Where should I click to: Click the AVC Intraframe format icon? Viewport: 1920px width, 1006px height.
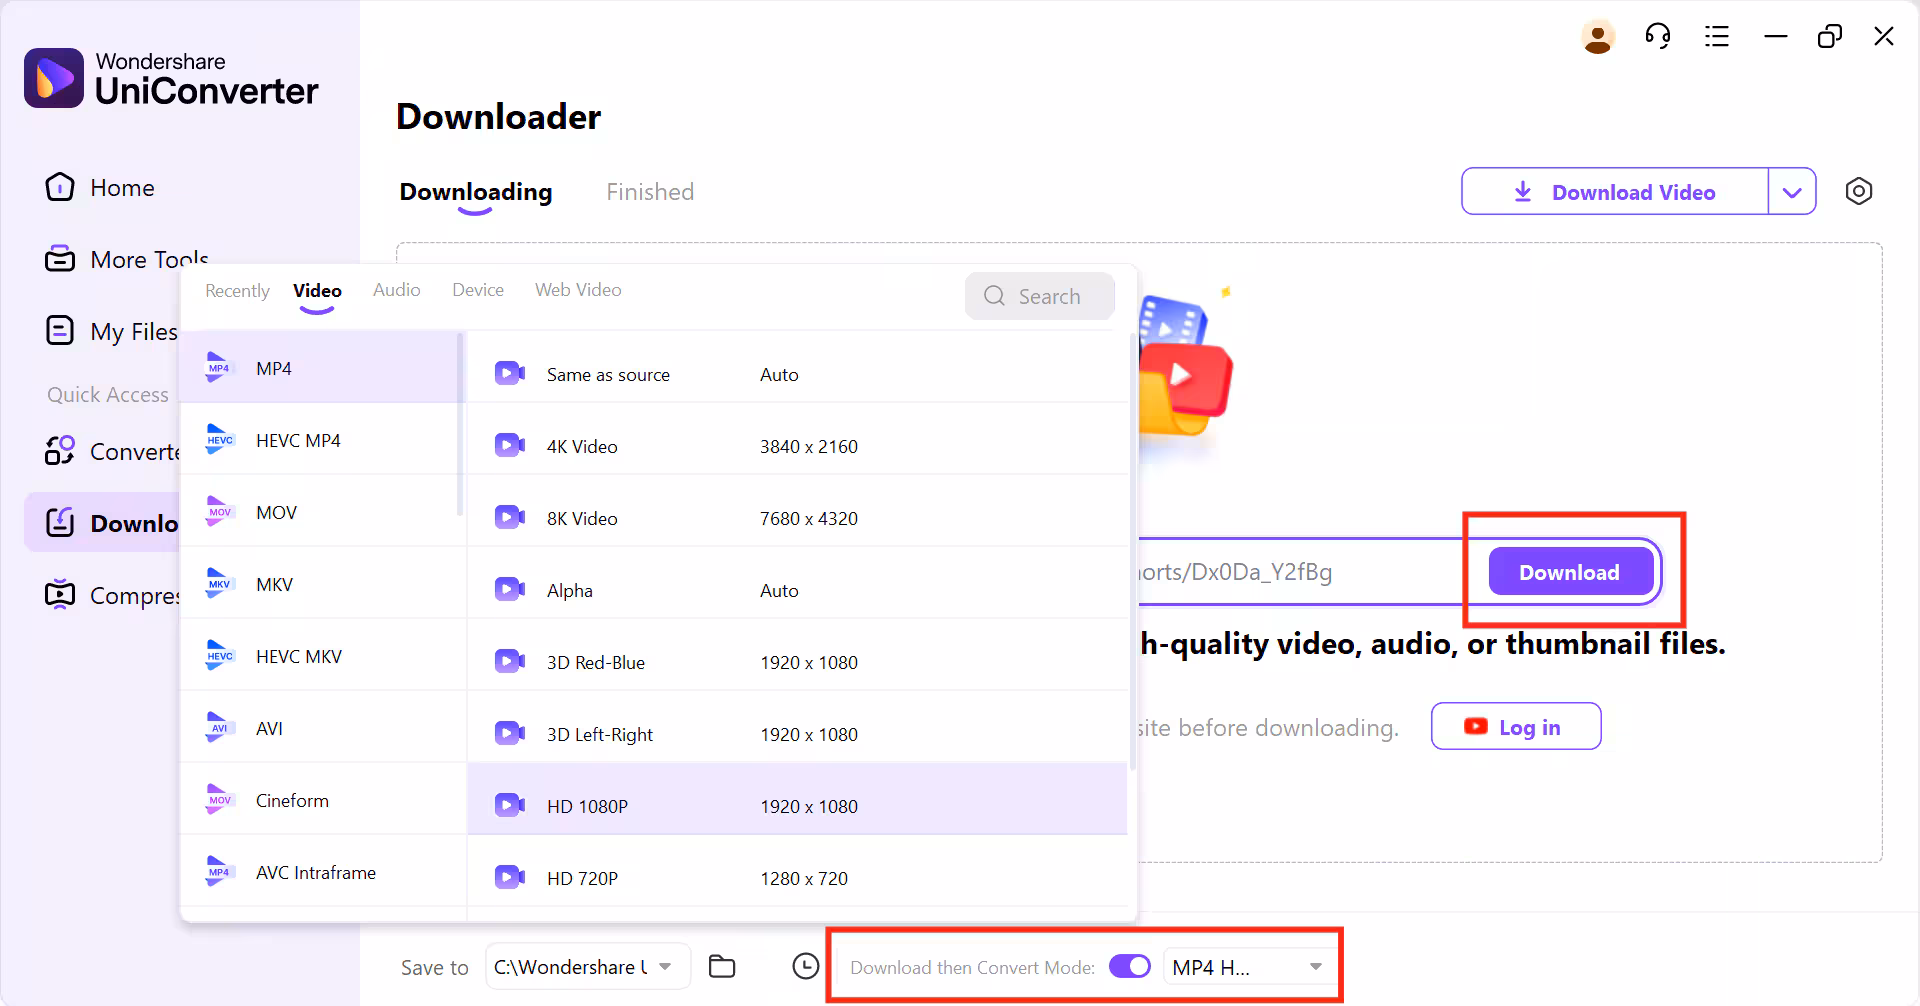point(219,872)
